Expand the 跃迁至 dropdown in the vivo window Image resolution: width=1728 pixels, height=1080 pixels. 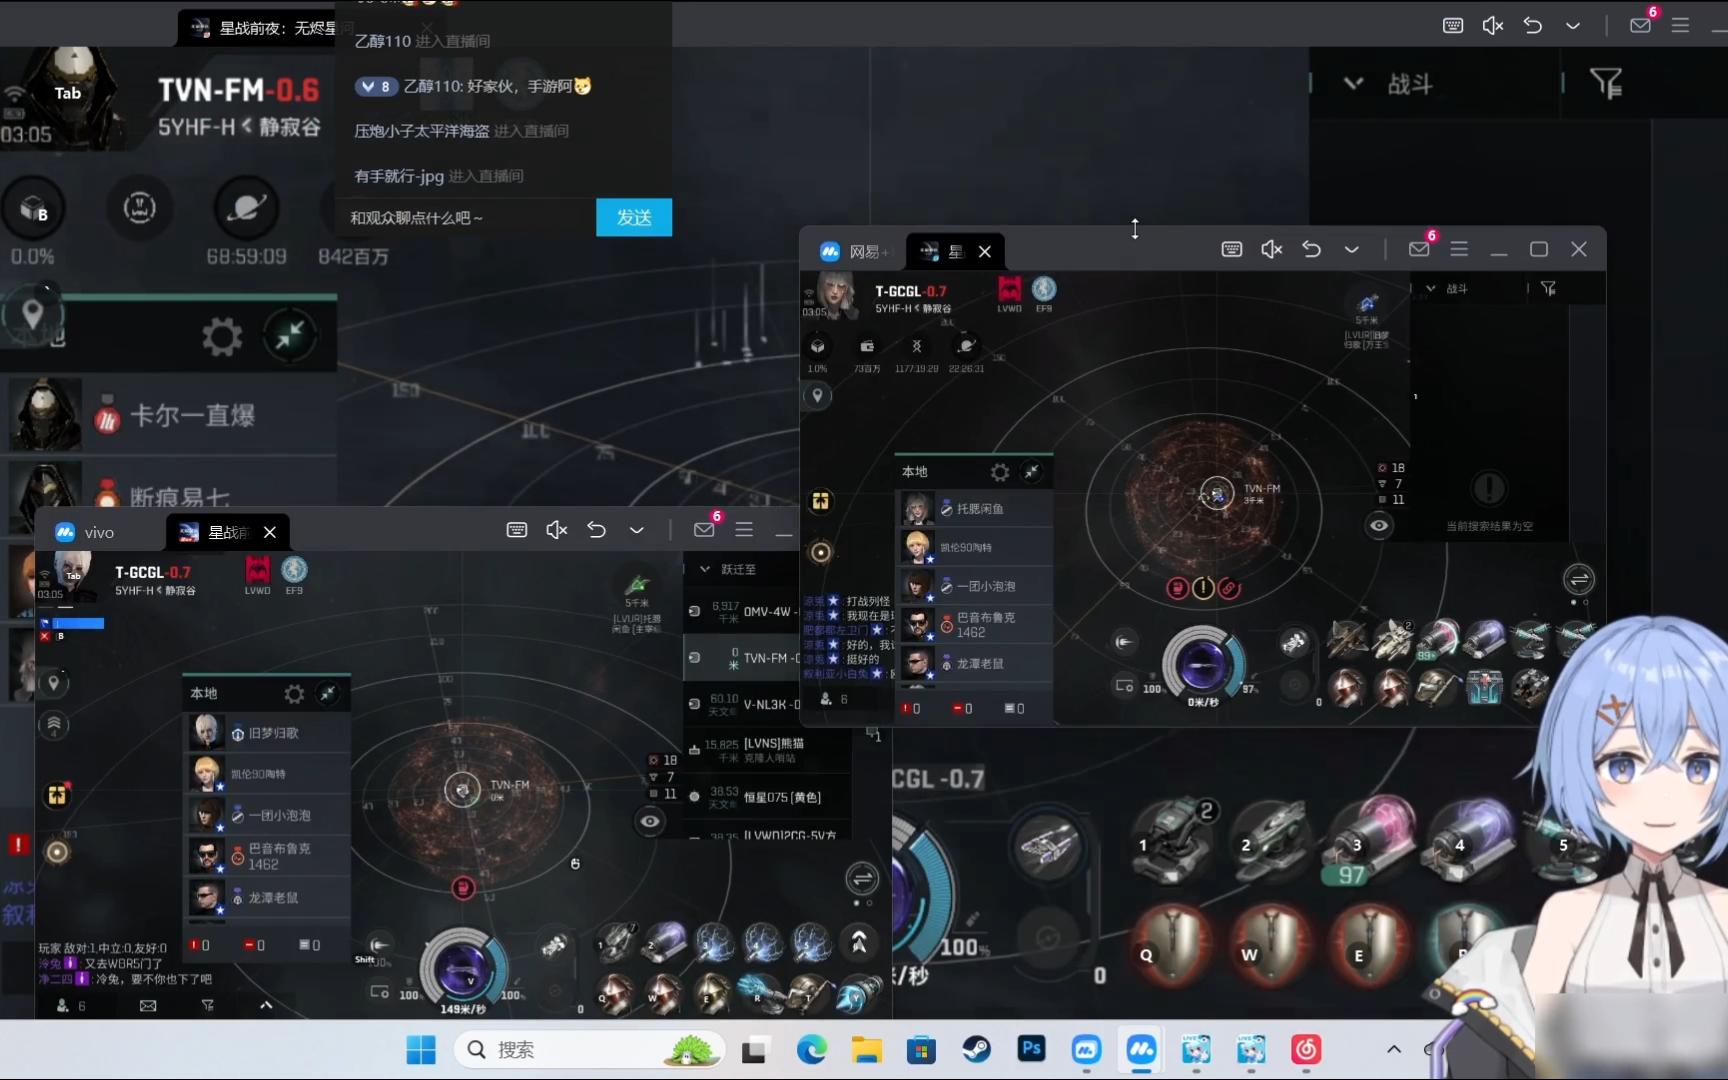[x=705, y=569]
